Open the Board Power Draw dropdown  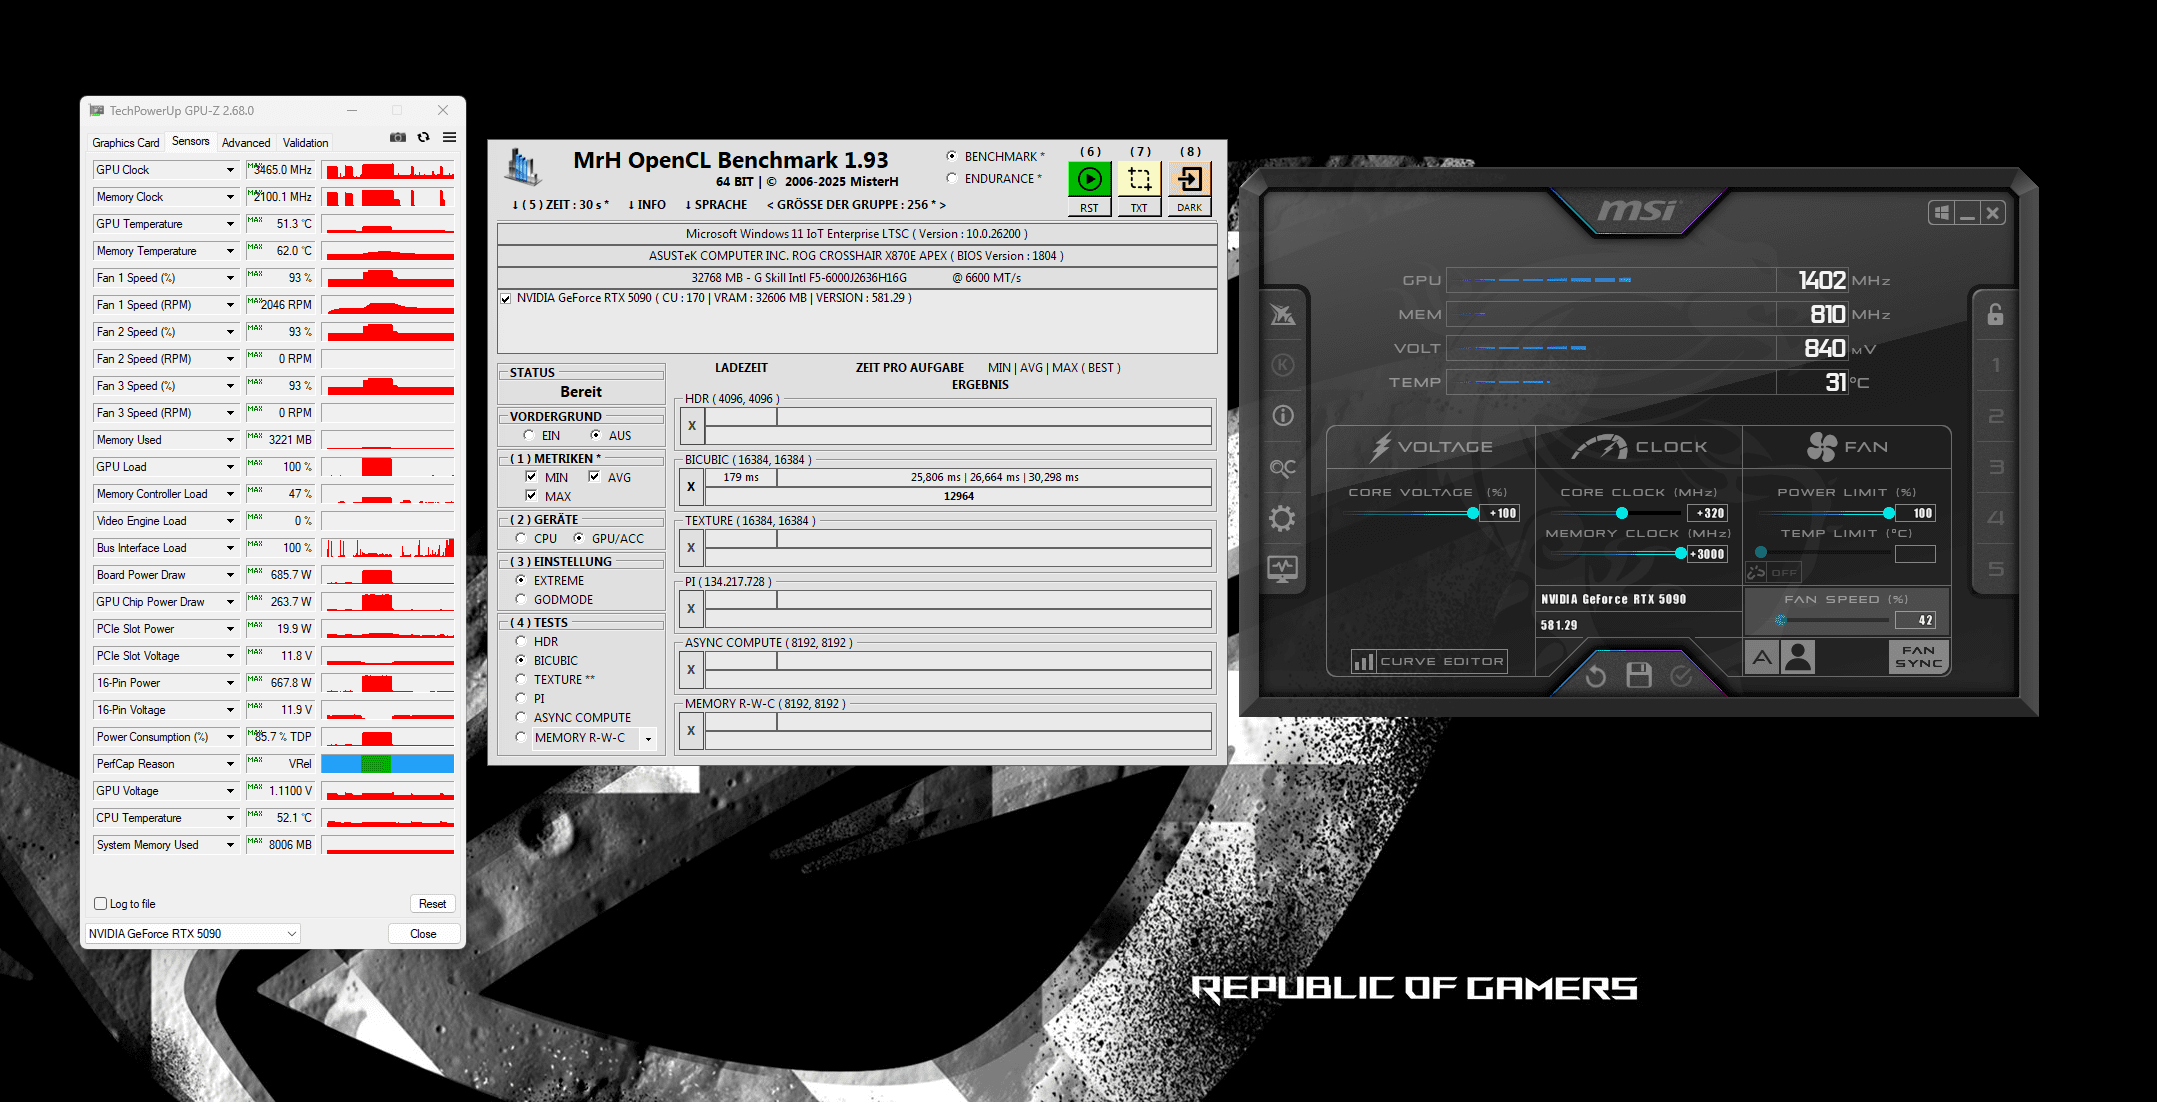pos(230,575)
